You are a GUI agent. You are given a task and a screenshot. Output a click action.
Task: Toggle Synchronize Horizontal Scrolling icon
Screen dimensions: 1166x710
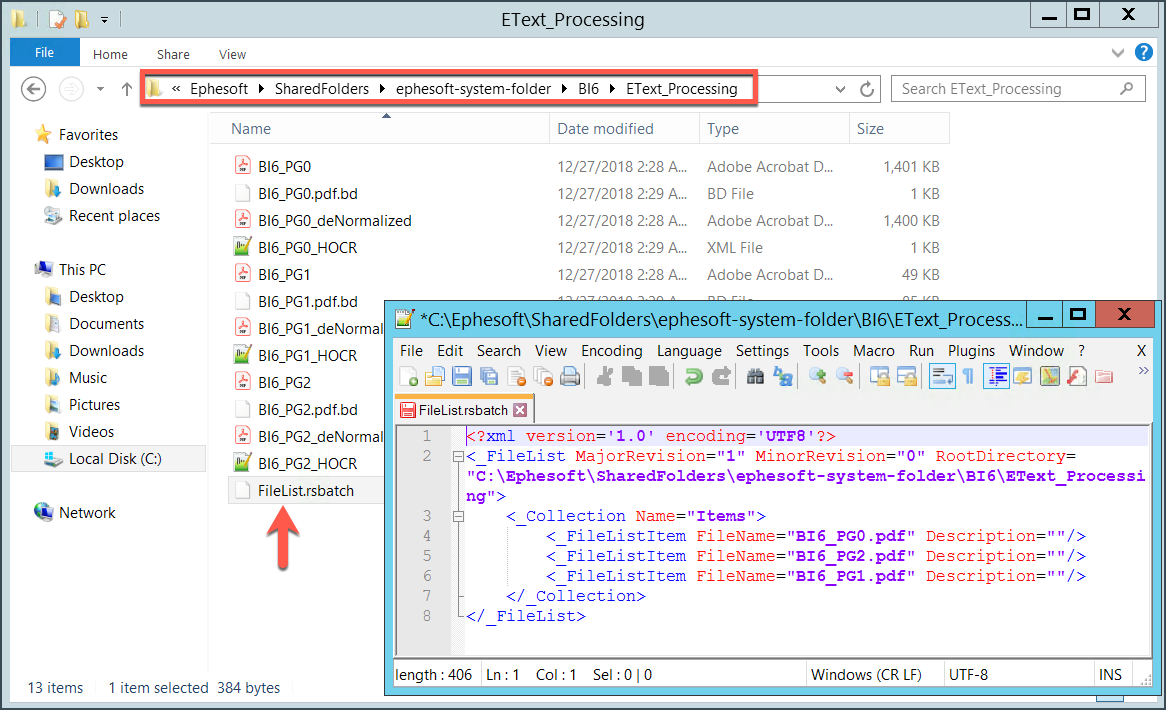tap(906, 377)
